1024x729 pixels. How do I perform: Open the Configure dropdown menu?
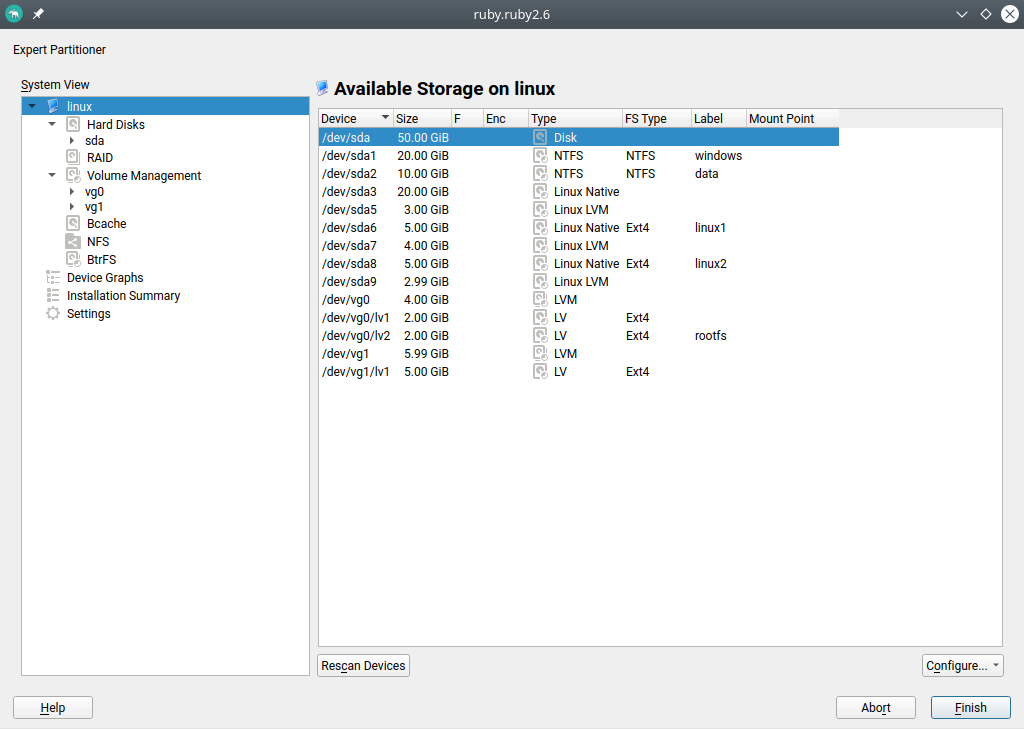[962, 665]
